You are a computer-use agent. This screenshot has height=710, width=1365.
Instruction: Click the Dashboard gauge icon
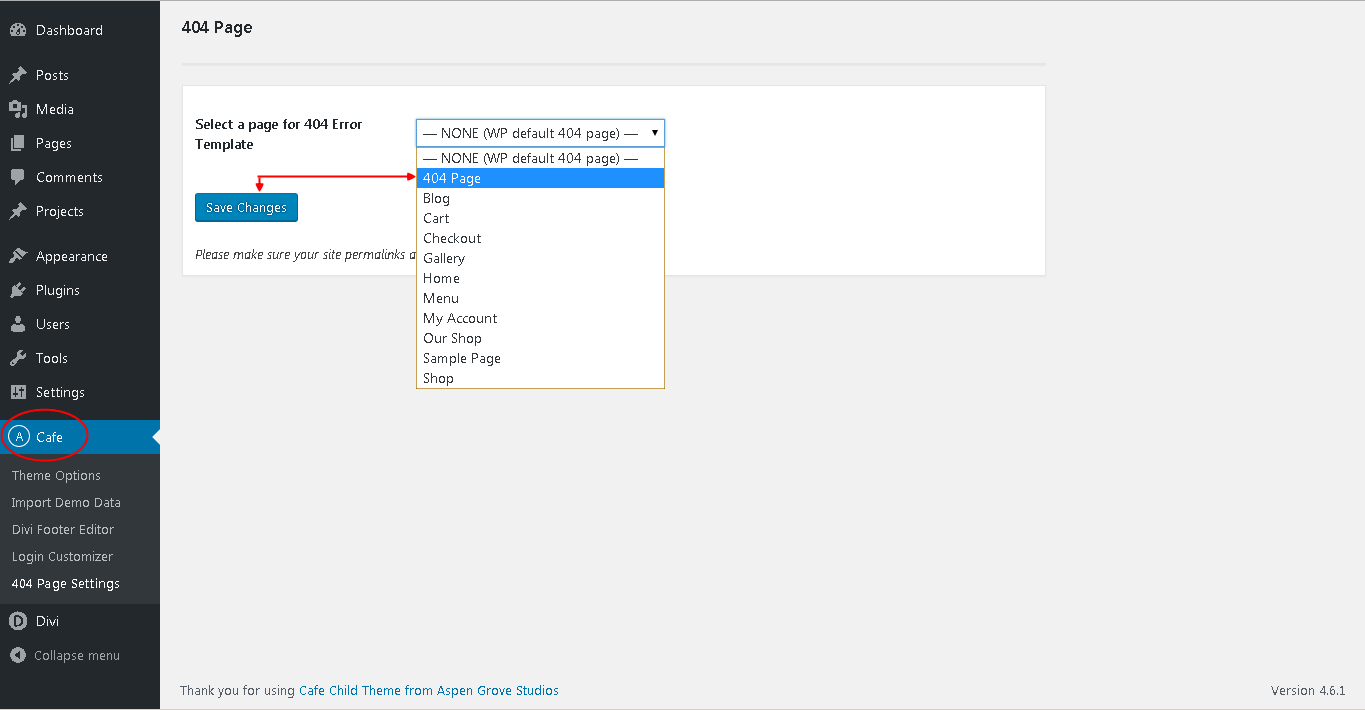[x=18, y=30]
